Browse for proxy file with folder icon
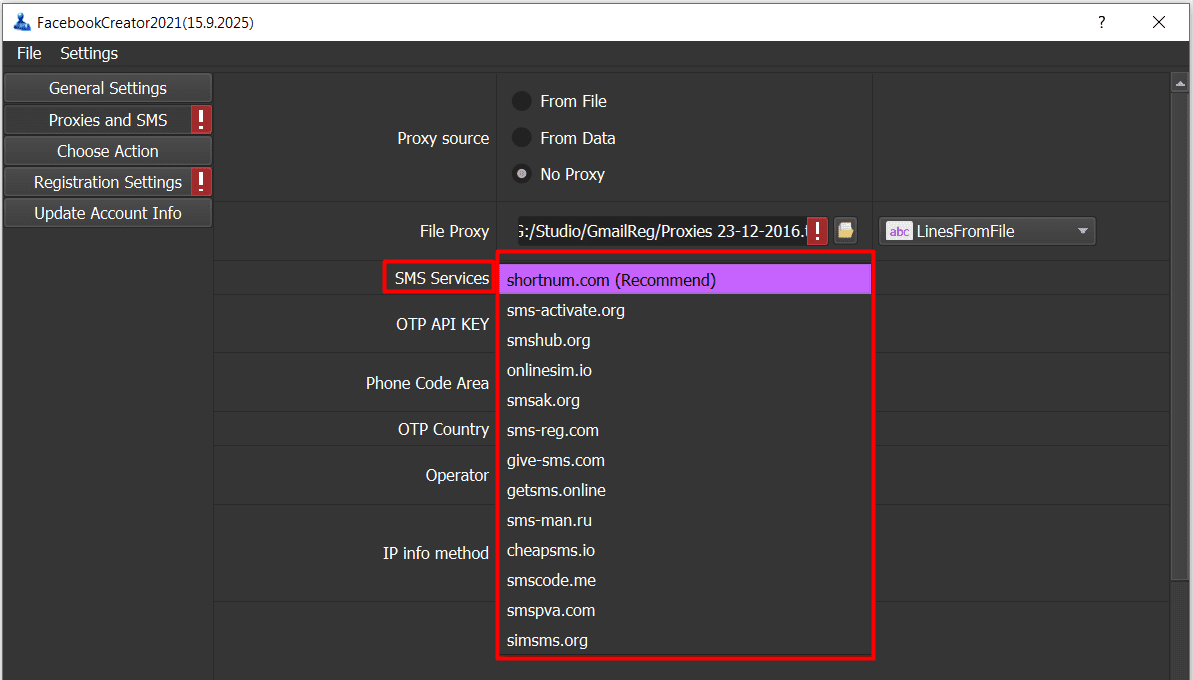The height and width of the screenshot is (680, 1193). point(845,230)
